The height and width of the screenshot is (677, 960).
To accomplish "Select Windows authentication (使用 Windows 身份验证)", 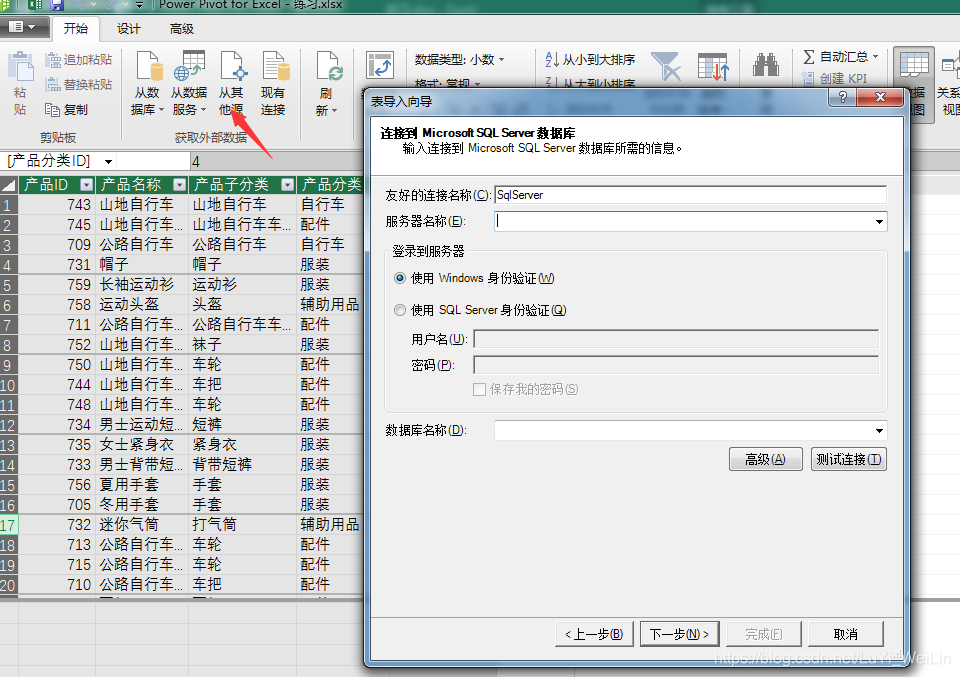I will coord(400,279).
